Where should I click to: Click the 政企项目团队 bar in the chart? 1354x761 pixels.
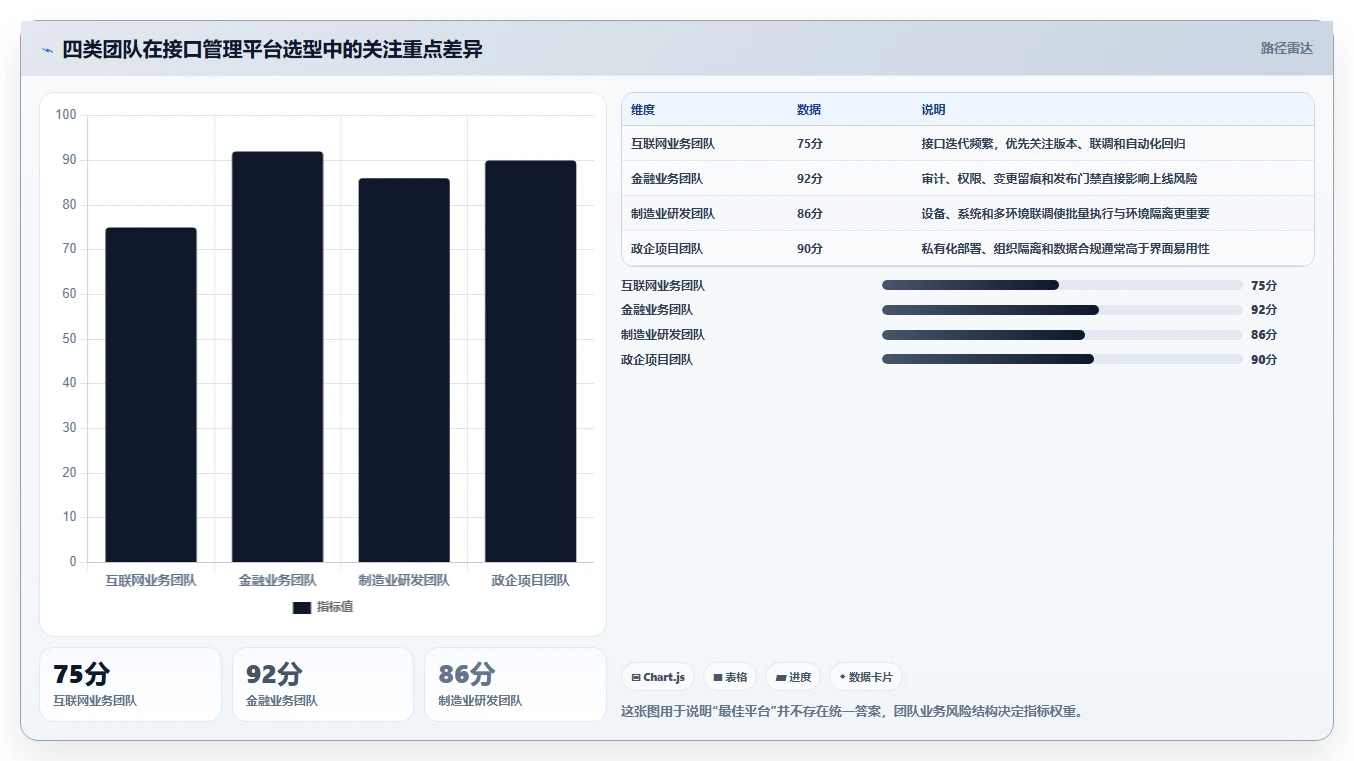[x=531, y=361]
